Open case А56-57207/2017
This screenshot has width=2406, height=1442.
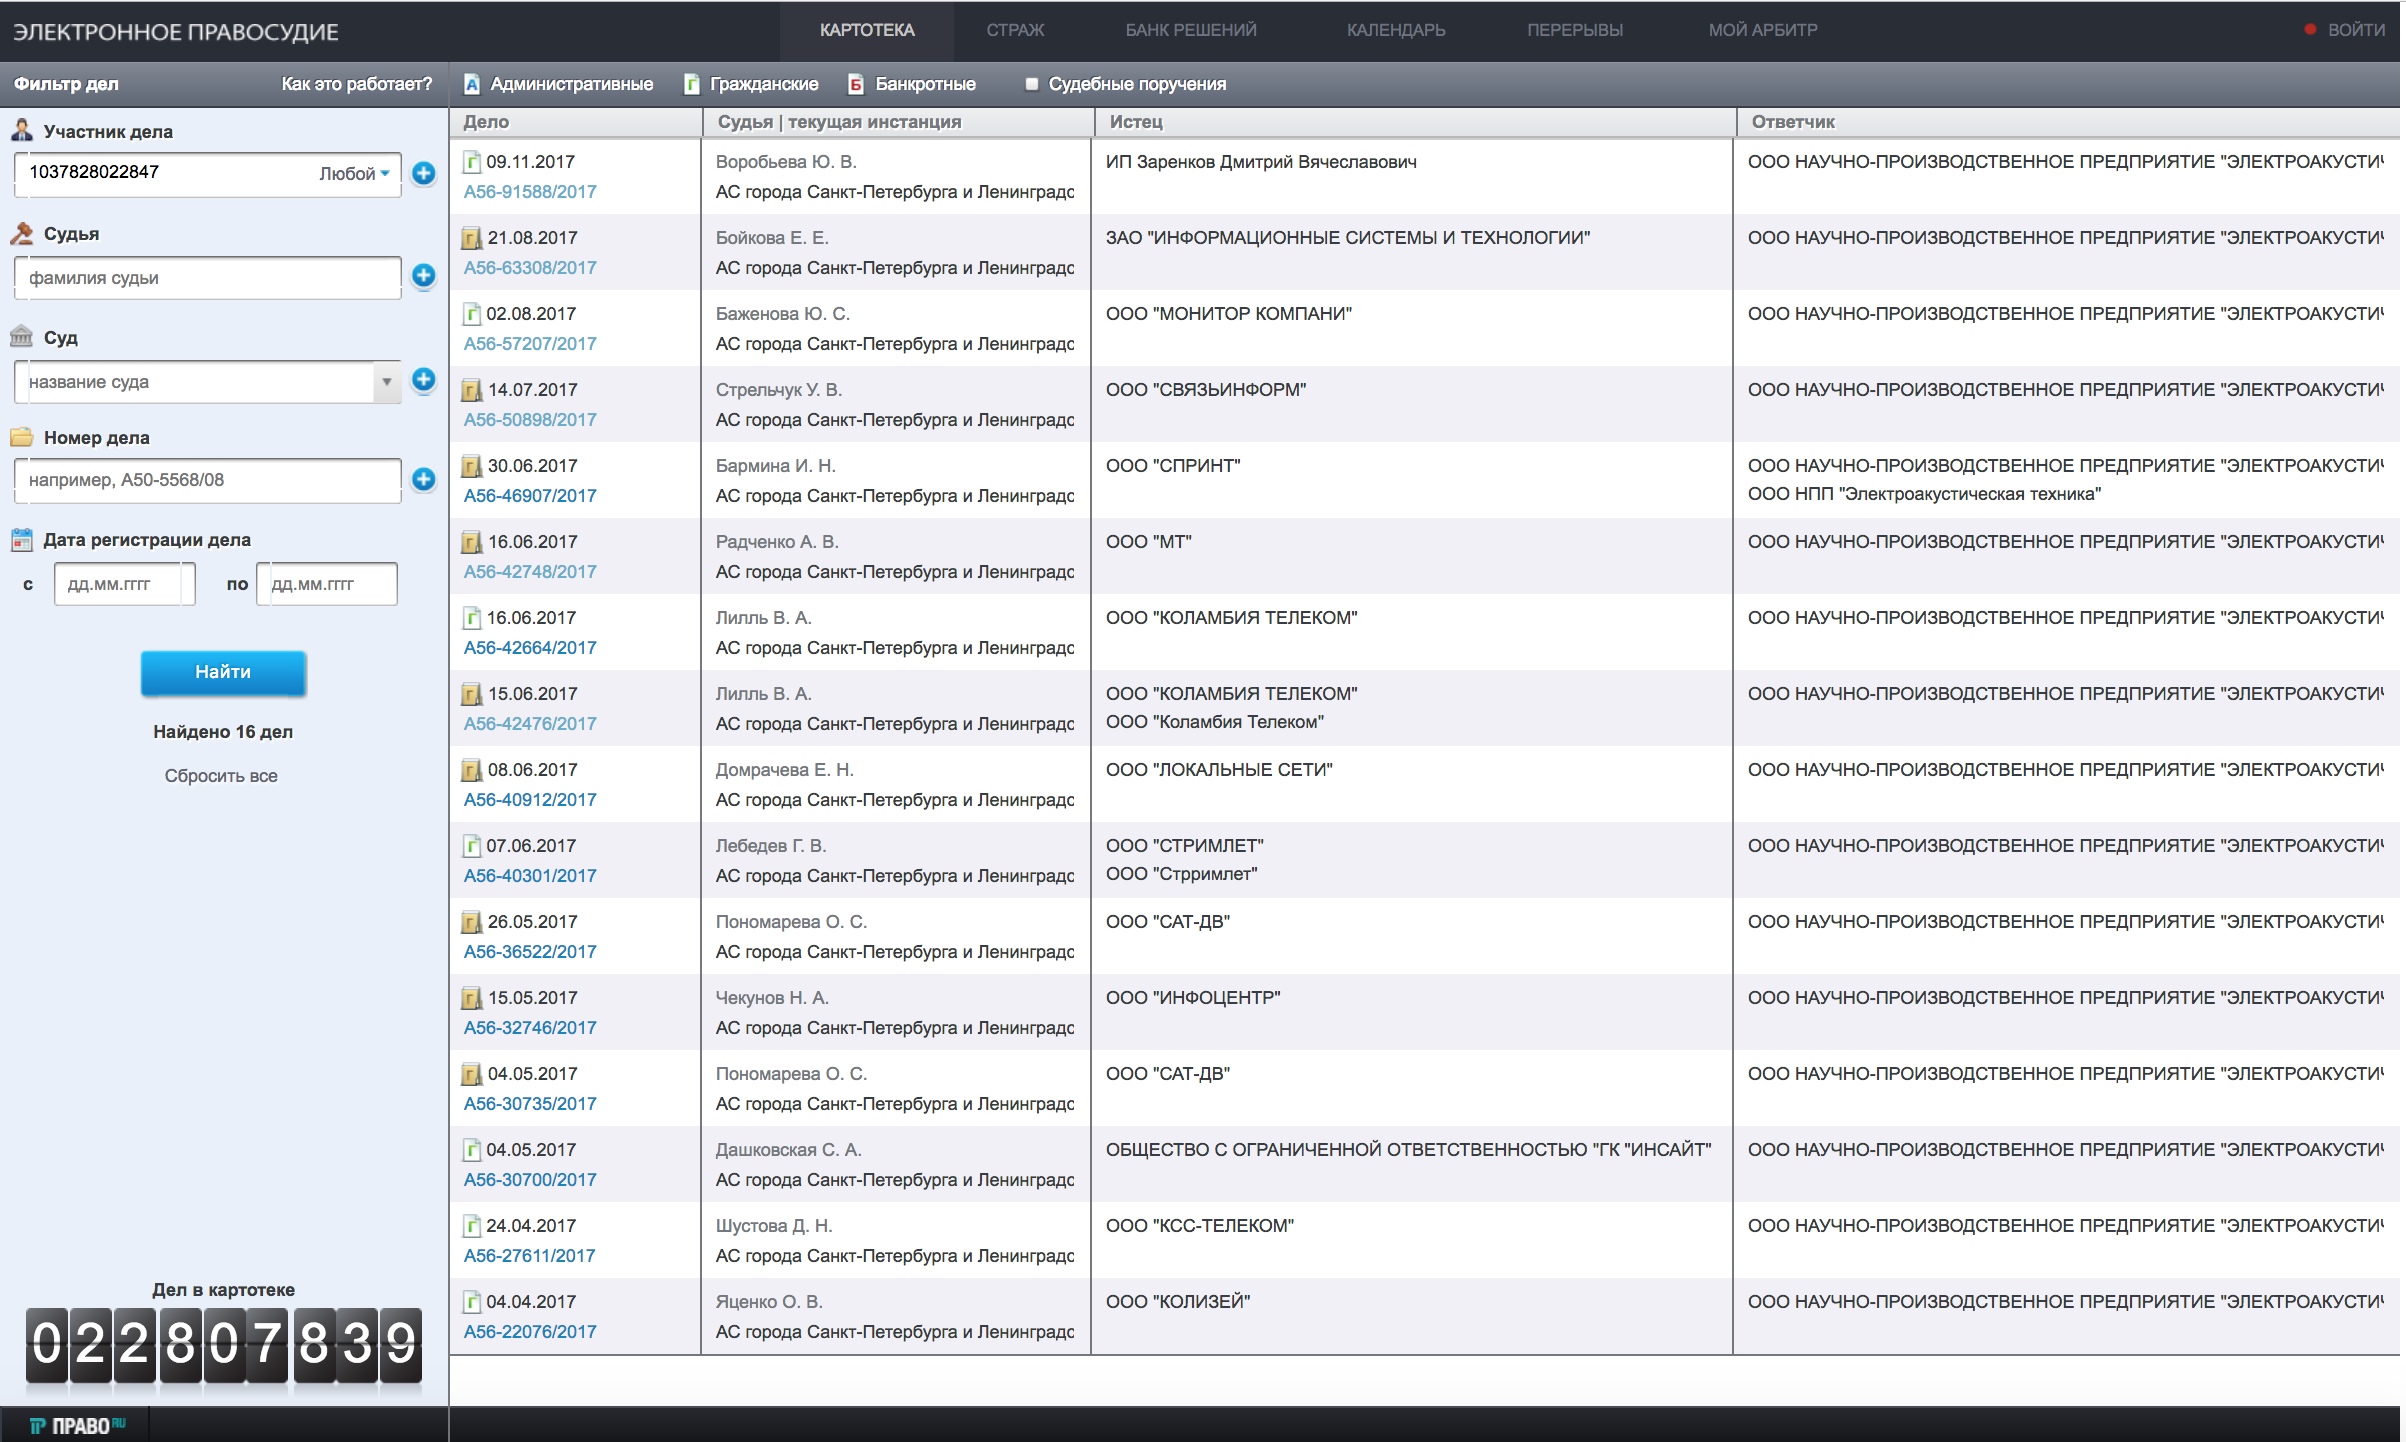530,344
